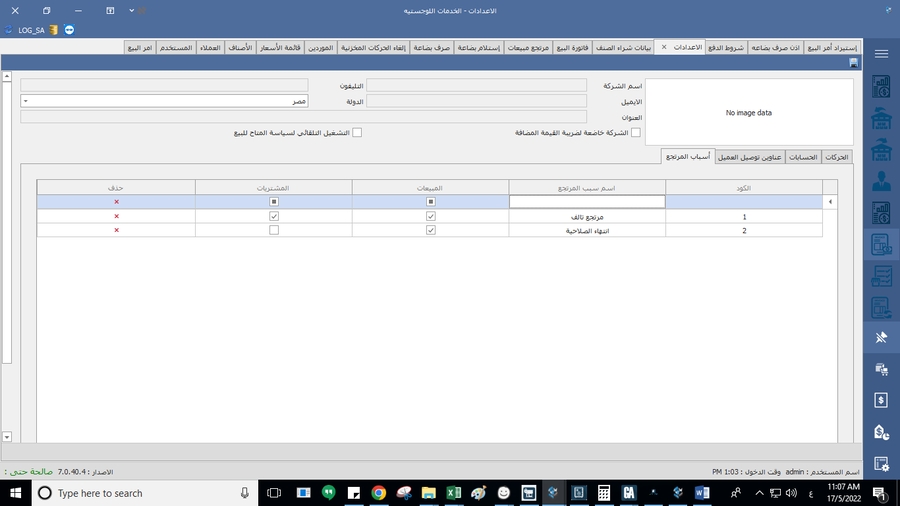Delete the انتهاء الصلاحية row
900x506 pixels.
pyautogui.click(x=116, y=230)
